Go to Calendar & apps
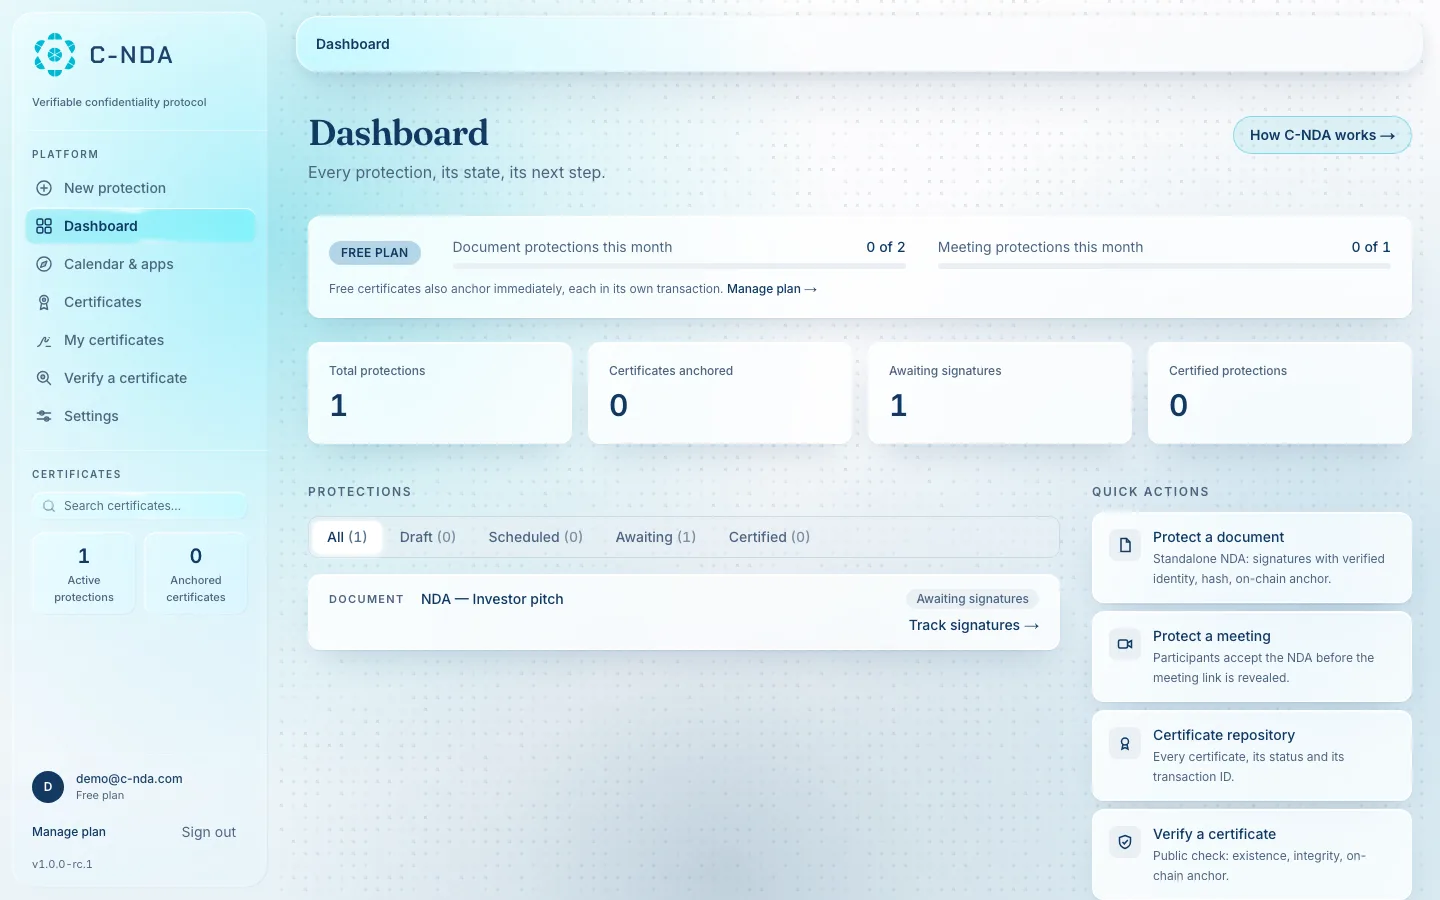1440x900 pixels. click(x=140, y=264)
